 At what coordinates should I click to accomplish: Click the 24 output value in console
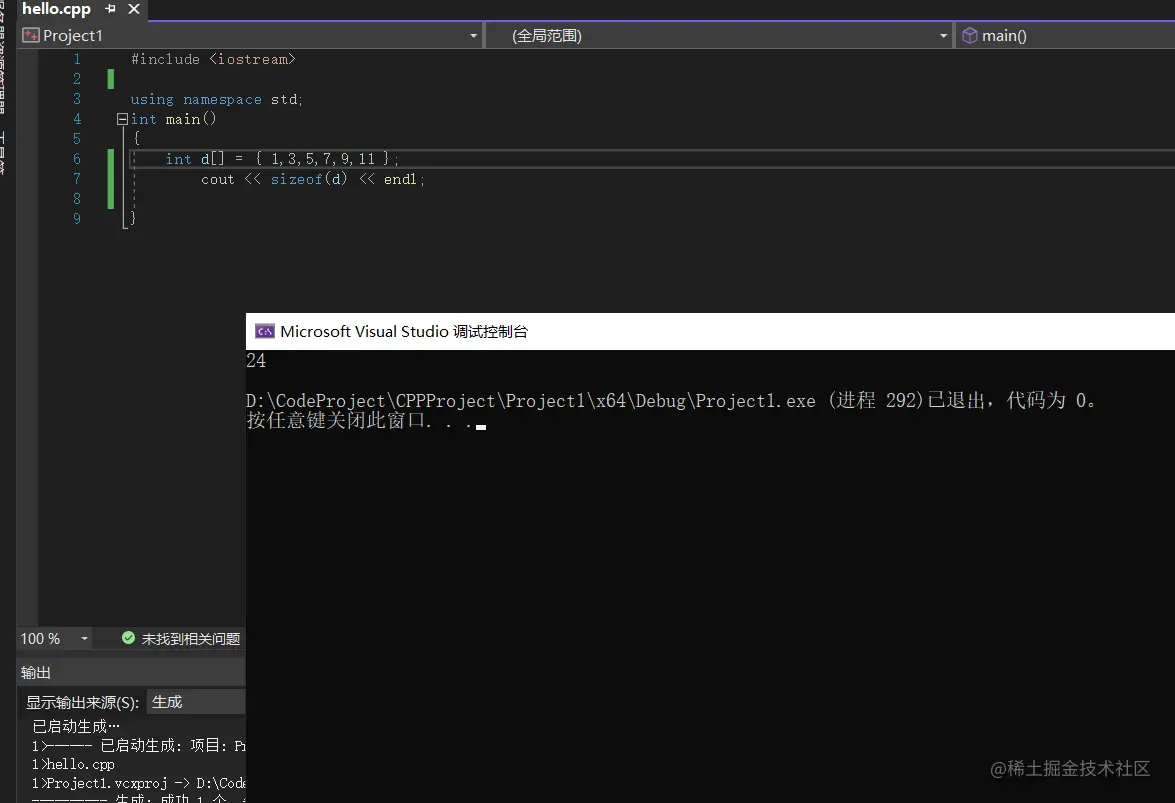click(256, 361)
